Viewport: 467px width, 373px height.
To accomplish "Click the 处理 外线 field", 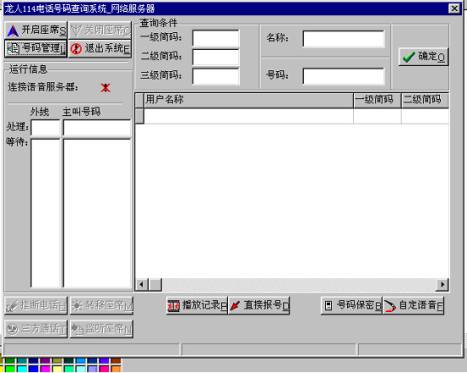I will (45, 128).
